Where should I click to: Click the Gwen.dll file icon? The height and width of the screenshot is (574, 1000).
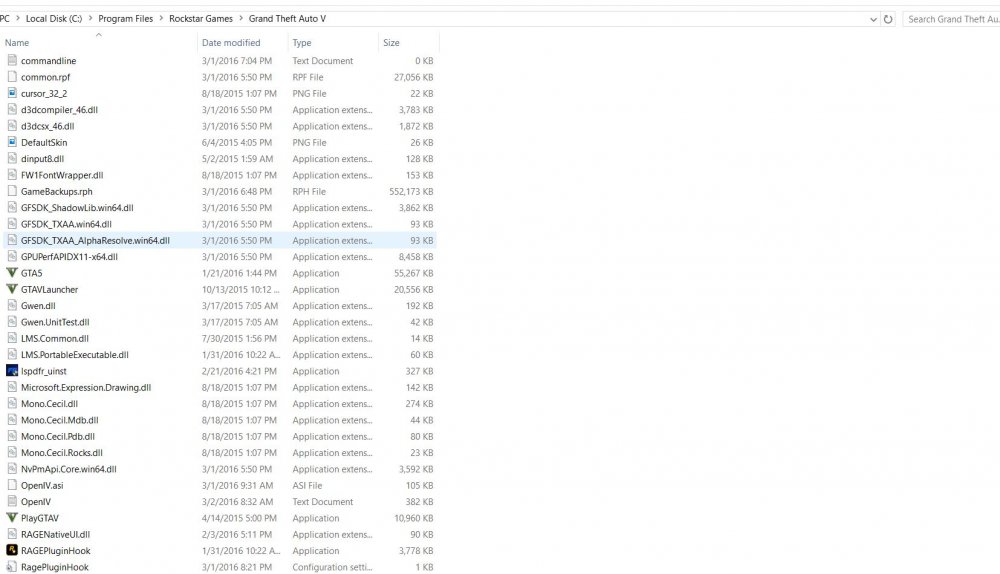[x=11, y=305]
